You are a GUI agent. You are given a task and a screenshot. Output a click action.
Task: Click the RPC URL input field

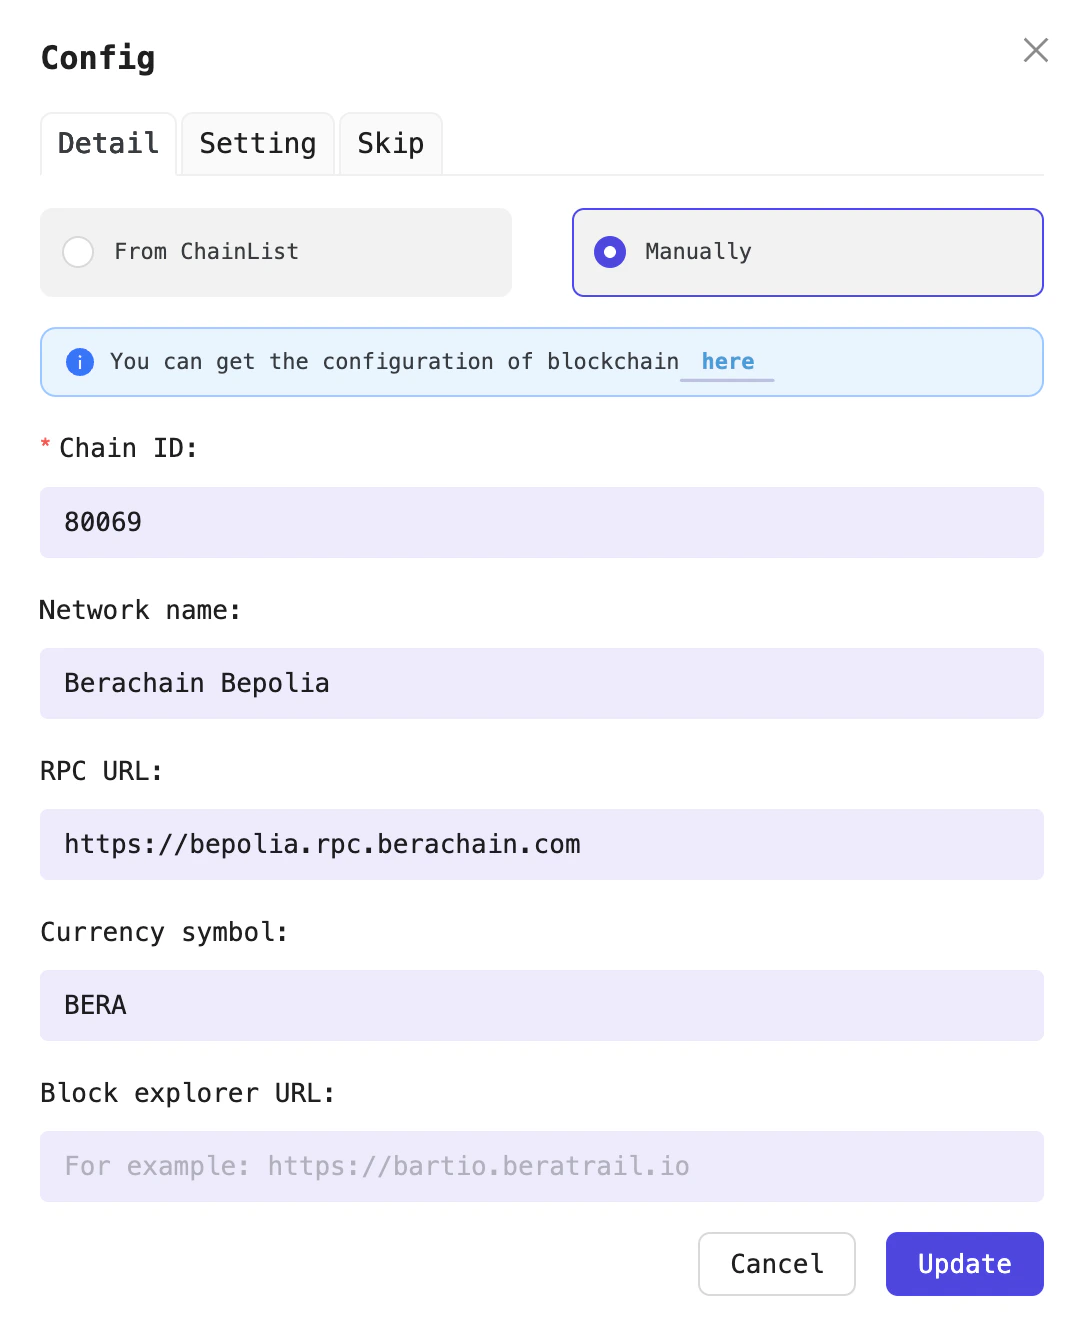click(541, 844)
